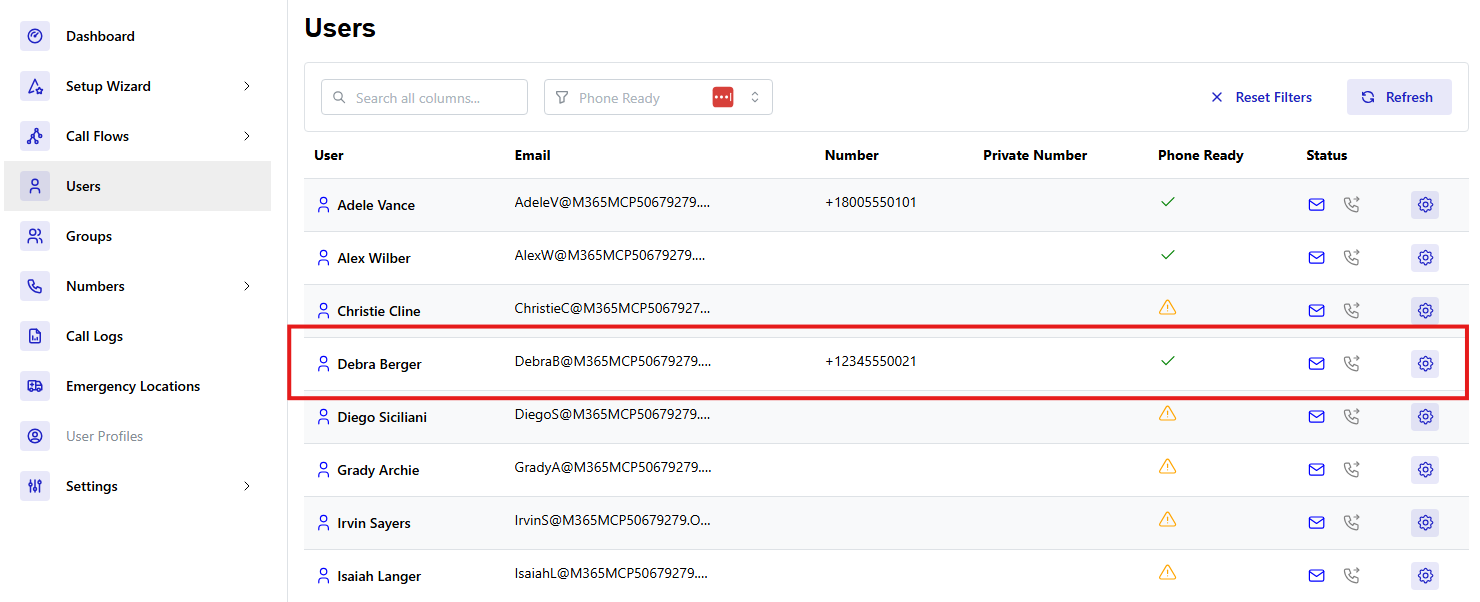This screenshot has width=1480, height=602.
Task: Open the Dashboard page
Action: [100, 36]
